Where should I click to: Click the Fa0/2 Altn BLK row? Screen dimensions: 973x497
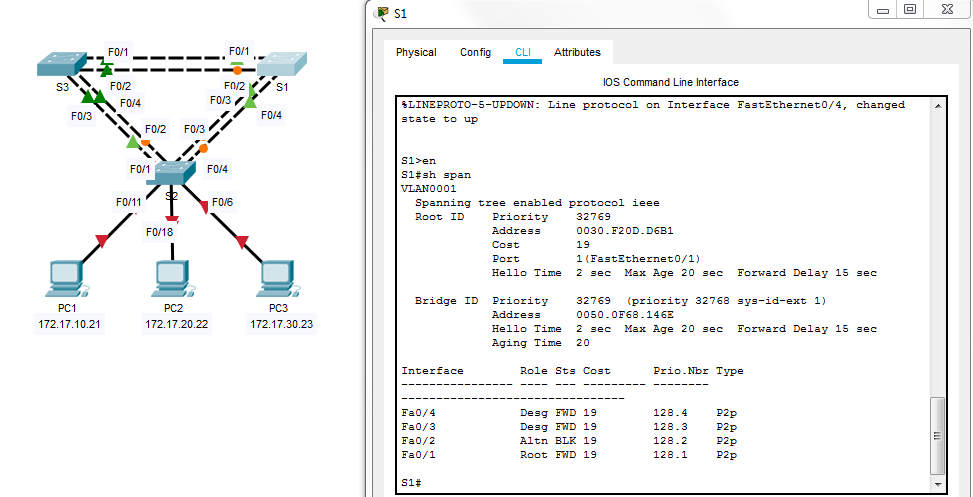point(569,441)
